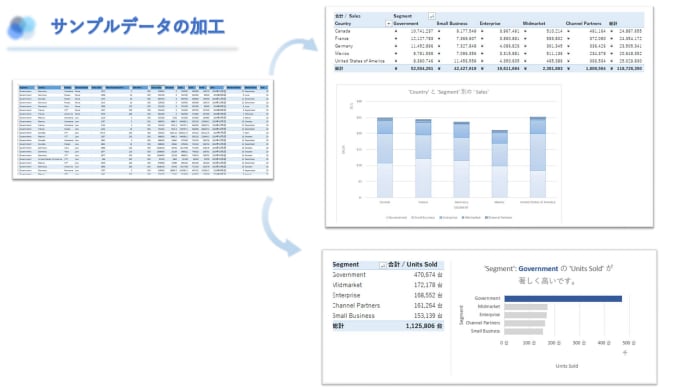Open the Segment sort dropdown in the Units Sold table
The image size is (694, 387).
click(382, 265)
